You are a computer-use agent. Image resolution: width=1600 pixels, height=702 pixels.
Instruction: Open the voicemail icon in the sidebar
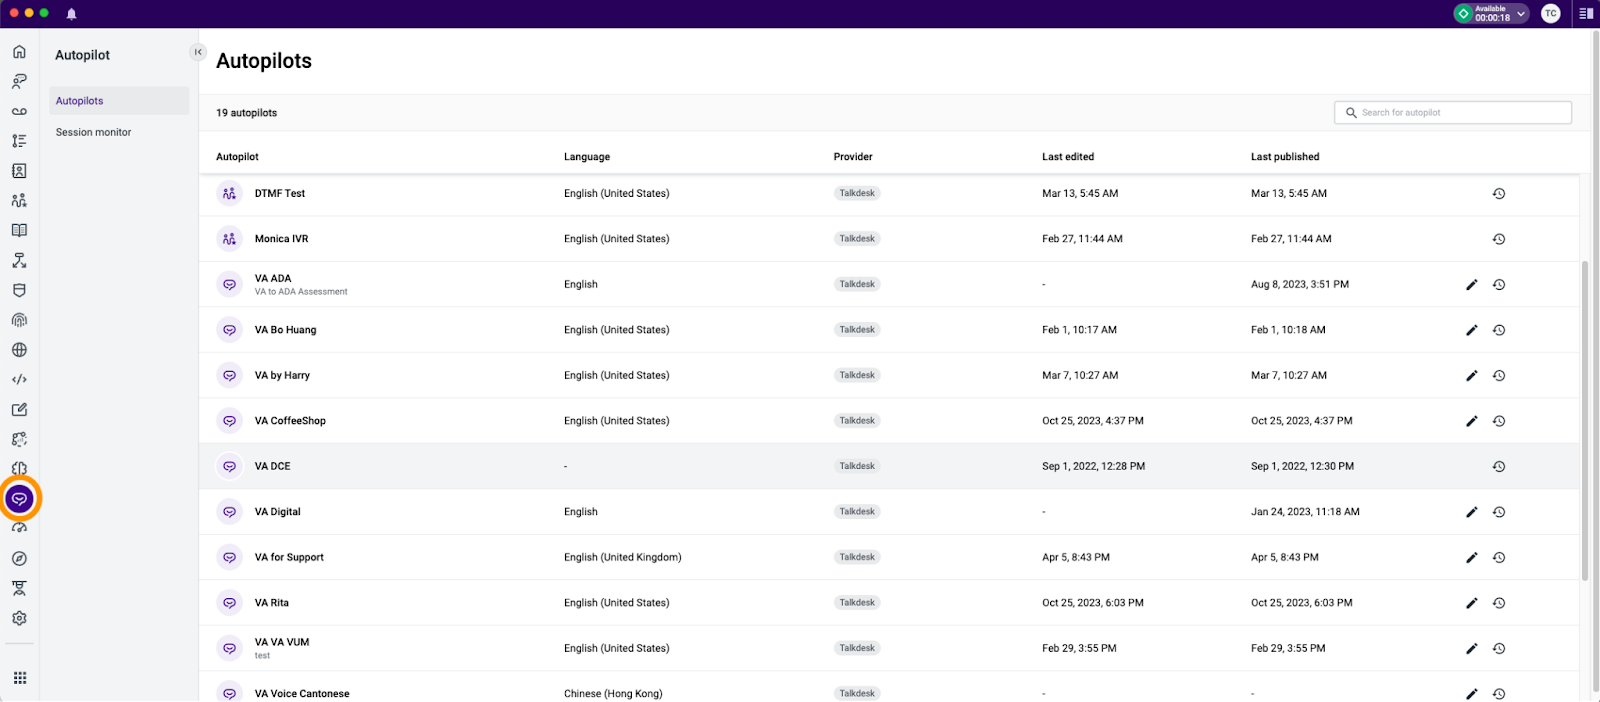point(19,111)
